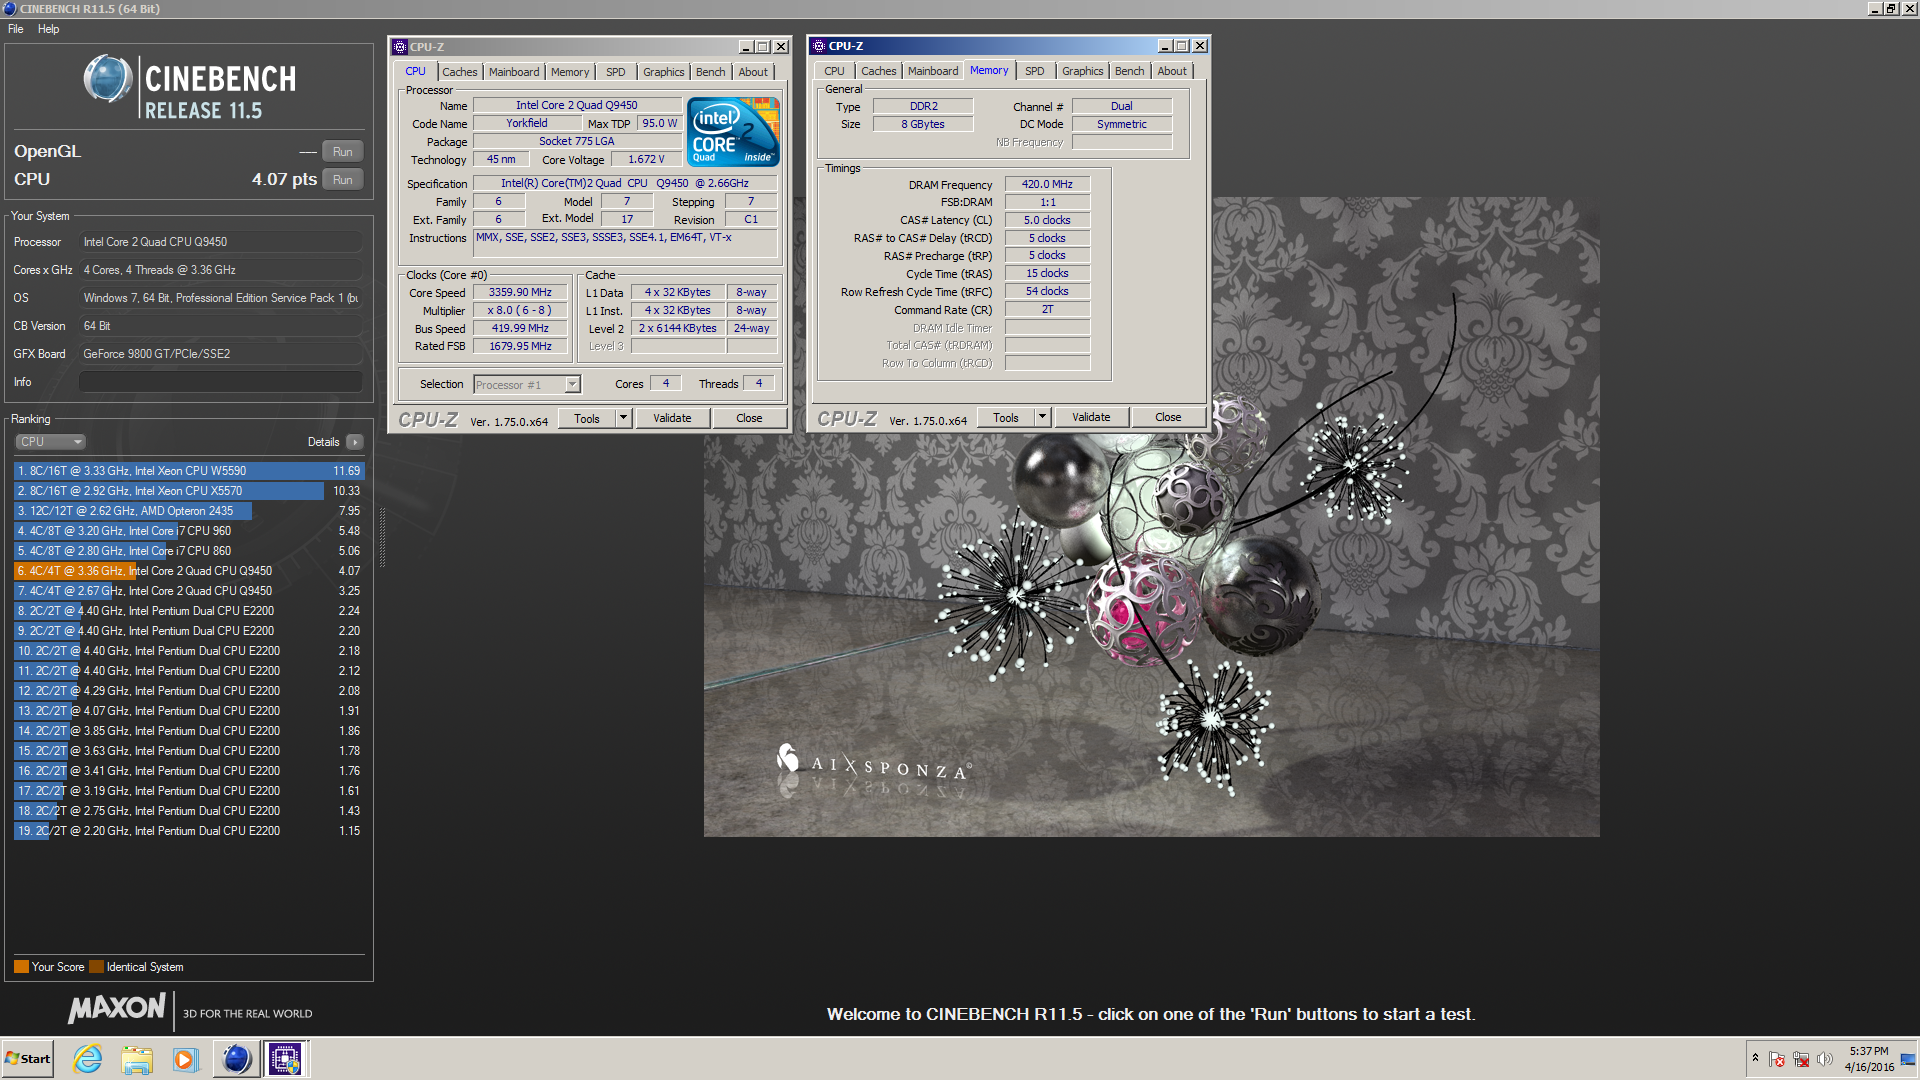This screenshot has height=1080, width=1920.
Task: Click the empty Info input field
Action: pyautogui.click(x=221, y=382)
